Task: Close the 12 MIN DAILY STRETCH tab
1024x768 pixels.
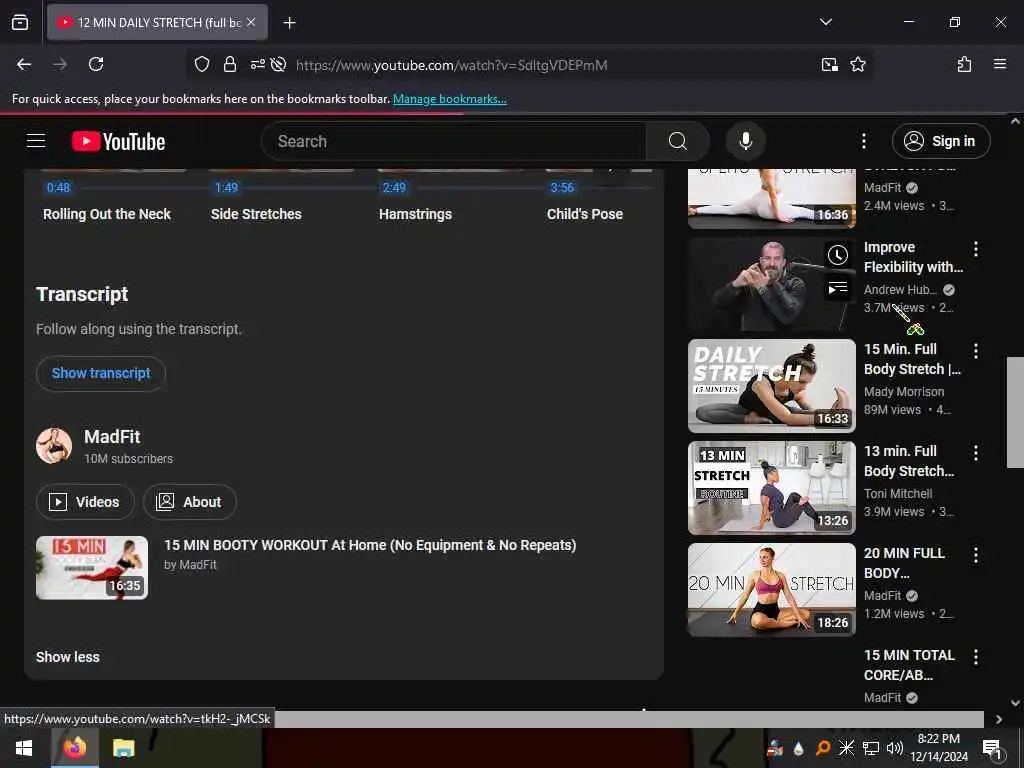Action: pyautogui.click(x=251, y=22)
